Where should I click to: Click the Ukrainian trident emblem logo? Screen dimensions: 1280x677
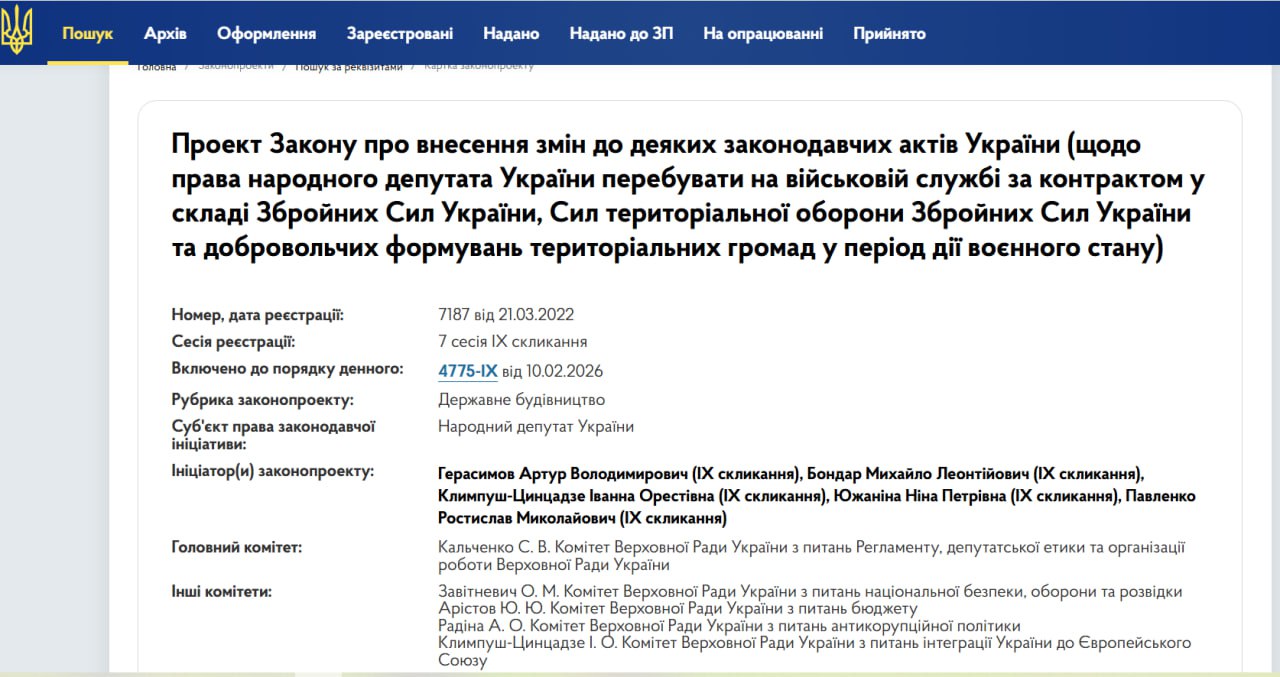(17, 31)
